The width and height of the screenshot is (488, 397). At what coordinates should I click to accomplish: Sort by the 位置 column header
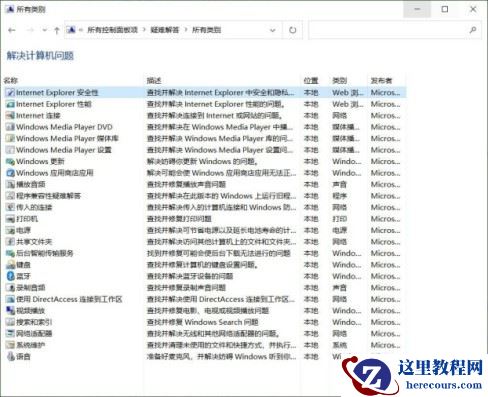coord(311,80)
